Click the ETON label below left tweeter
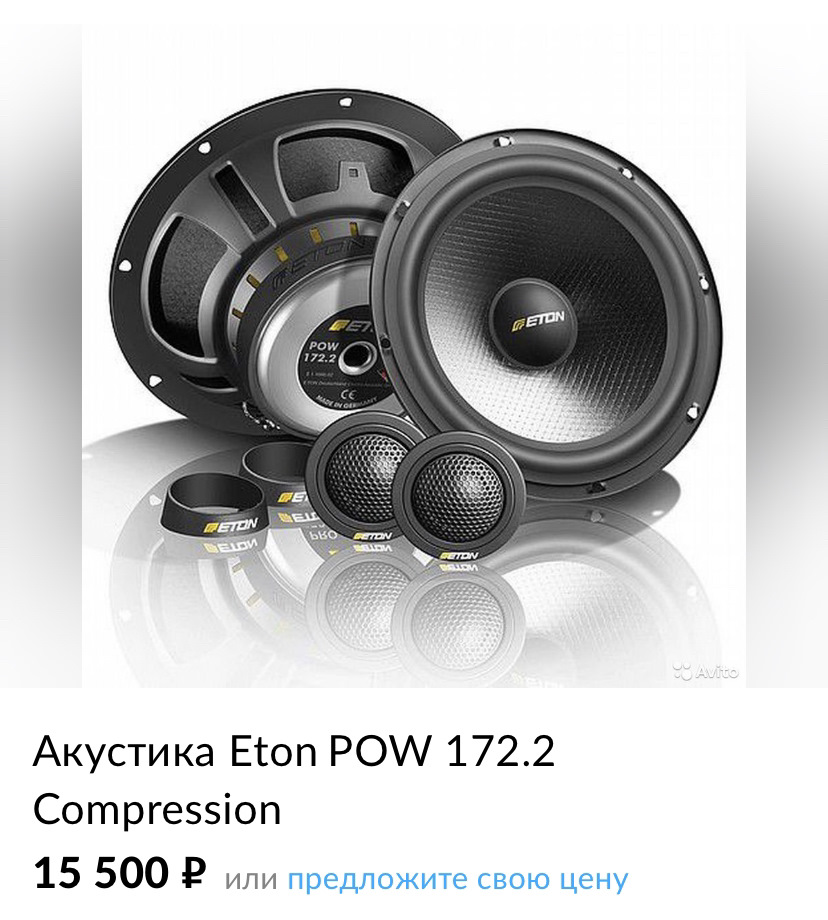 point(373,536)
